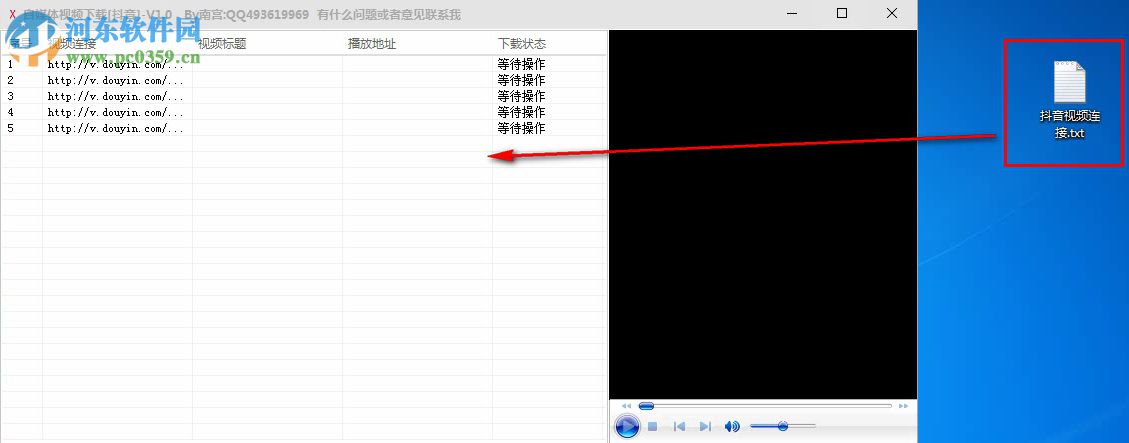
Task: Jump to the previous track
Action: [x=679, y=426]
